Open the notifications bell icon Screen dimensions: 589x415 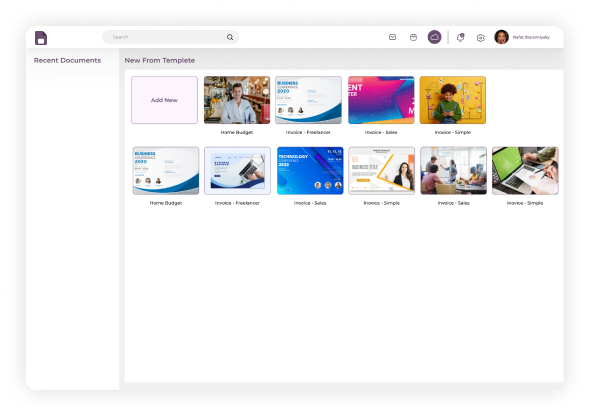click(461, 37)
